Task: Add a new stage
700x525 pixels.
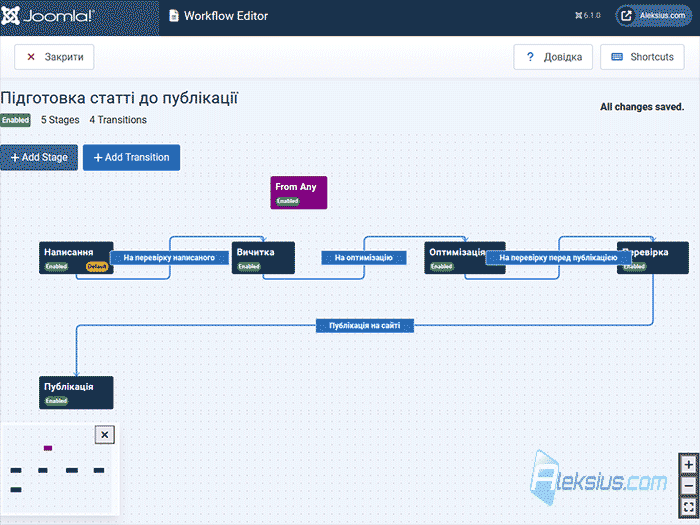Action: coord(39,157)
